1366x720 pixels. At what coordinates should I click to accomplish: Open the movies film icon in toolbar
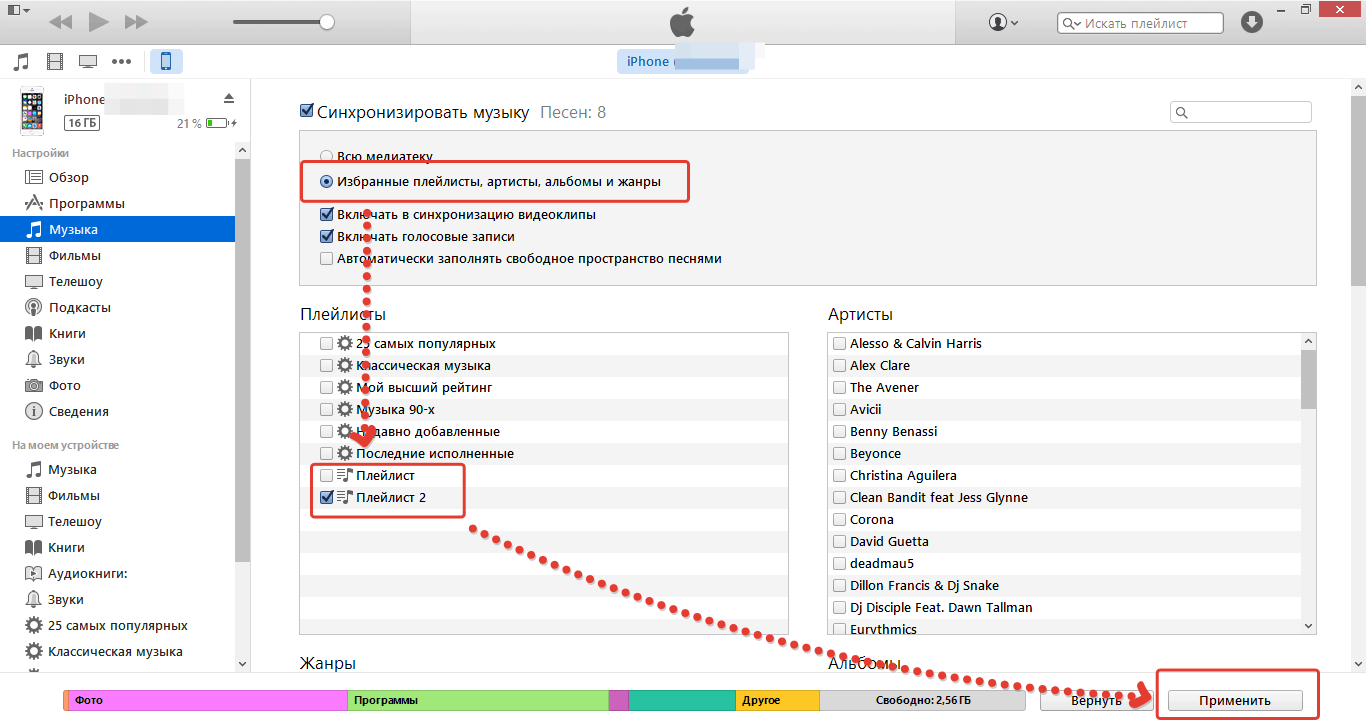(x=55, y=62)
